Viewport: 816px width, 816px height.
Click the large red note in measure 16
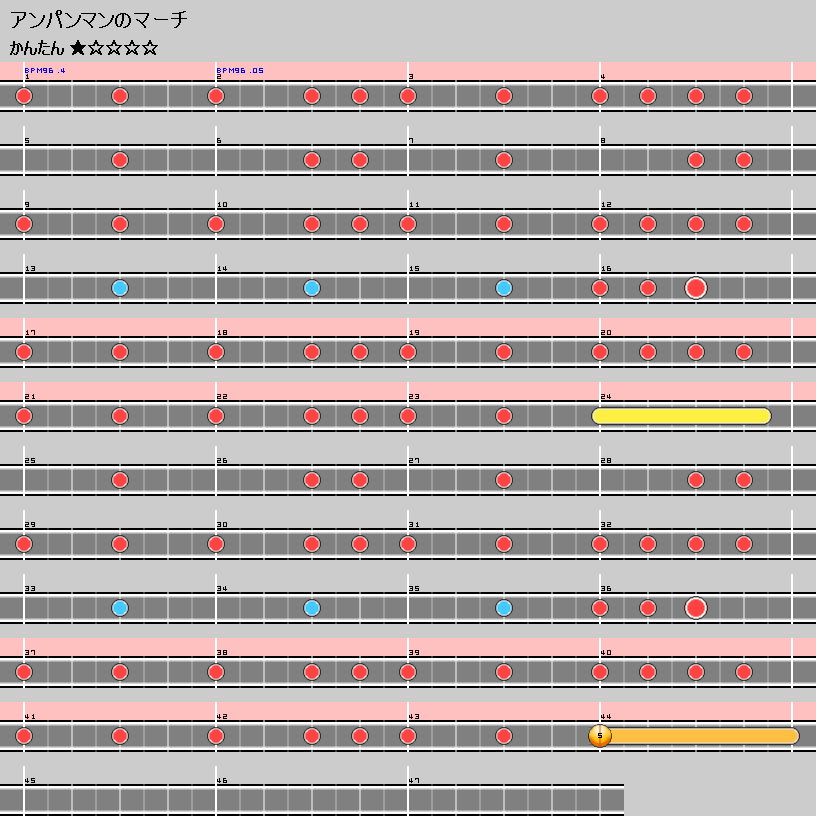[696, 288]
